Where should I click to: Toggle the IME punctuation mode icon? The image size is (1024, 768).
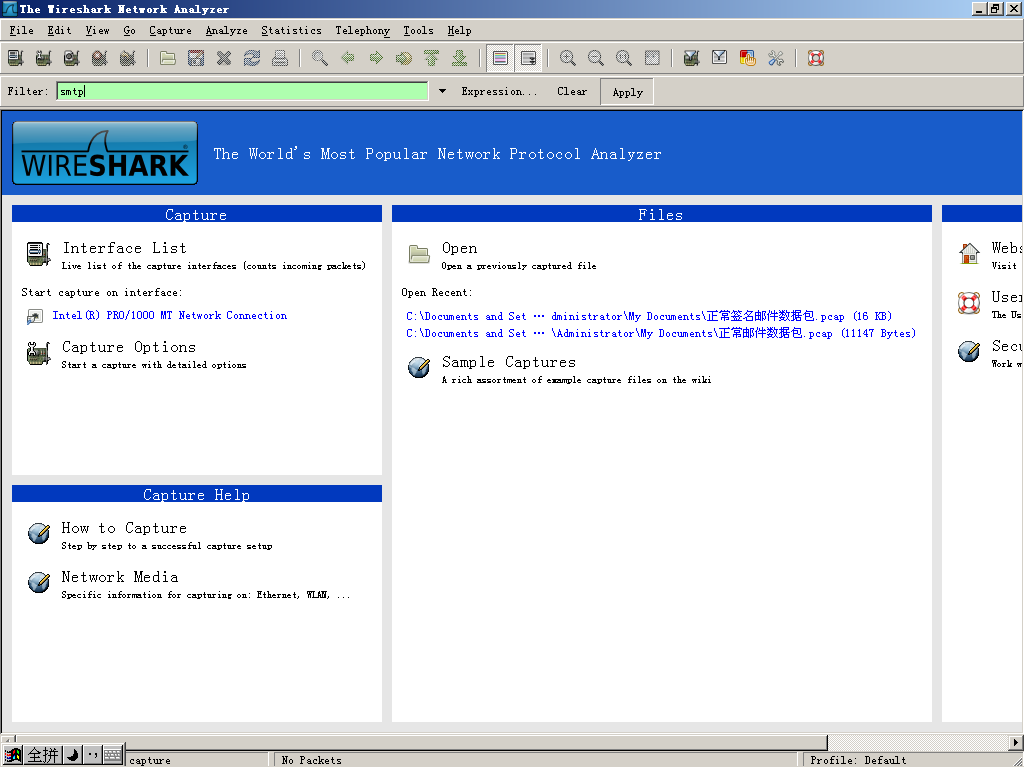click(x=93, y=756)
